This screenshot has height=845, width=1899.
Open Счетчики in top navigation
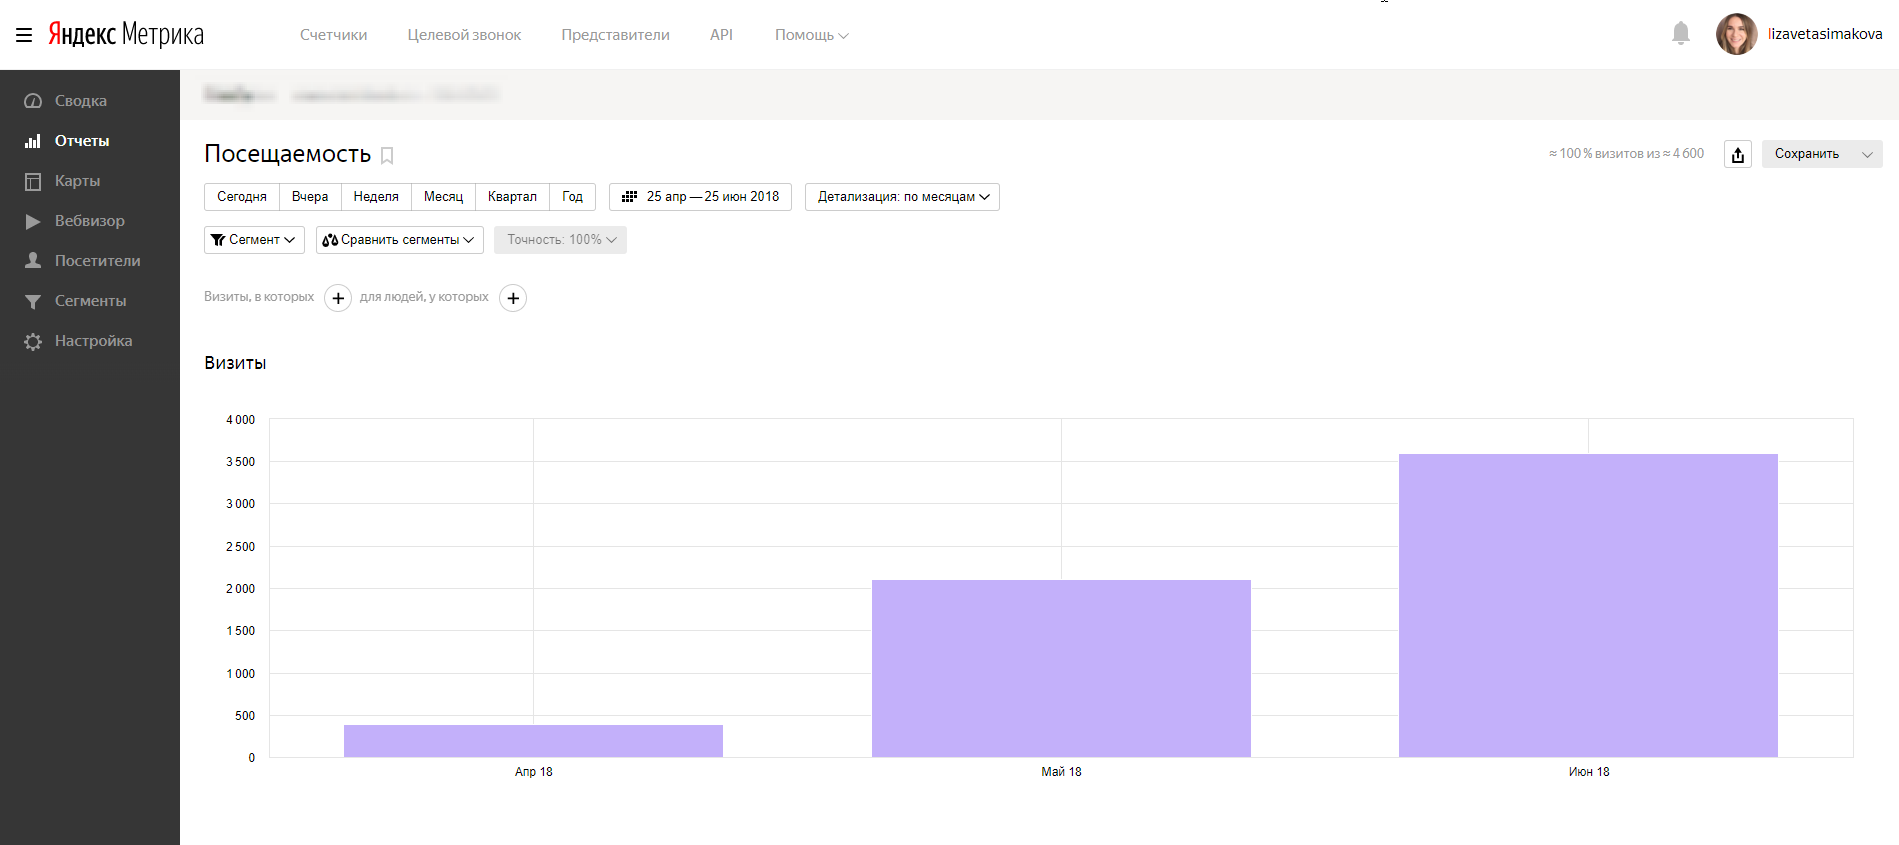pos(333,35)
